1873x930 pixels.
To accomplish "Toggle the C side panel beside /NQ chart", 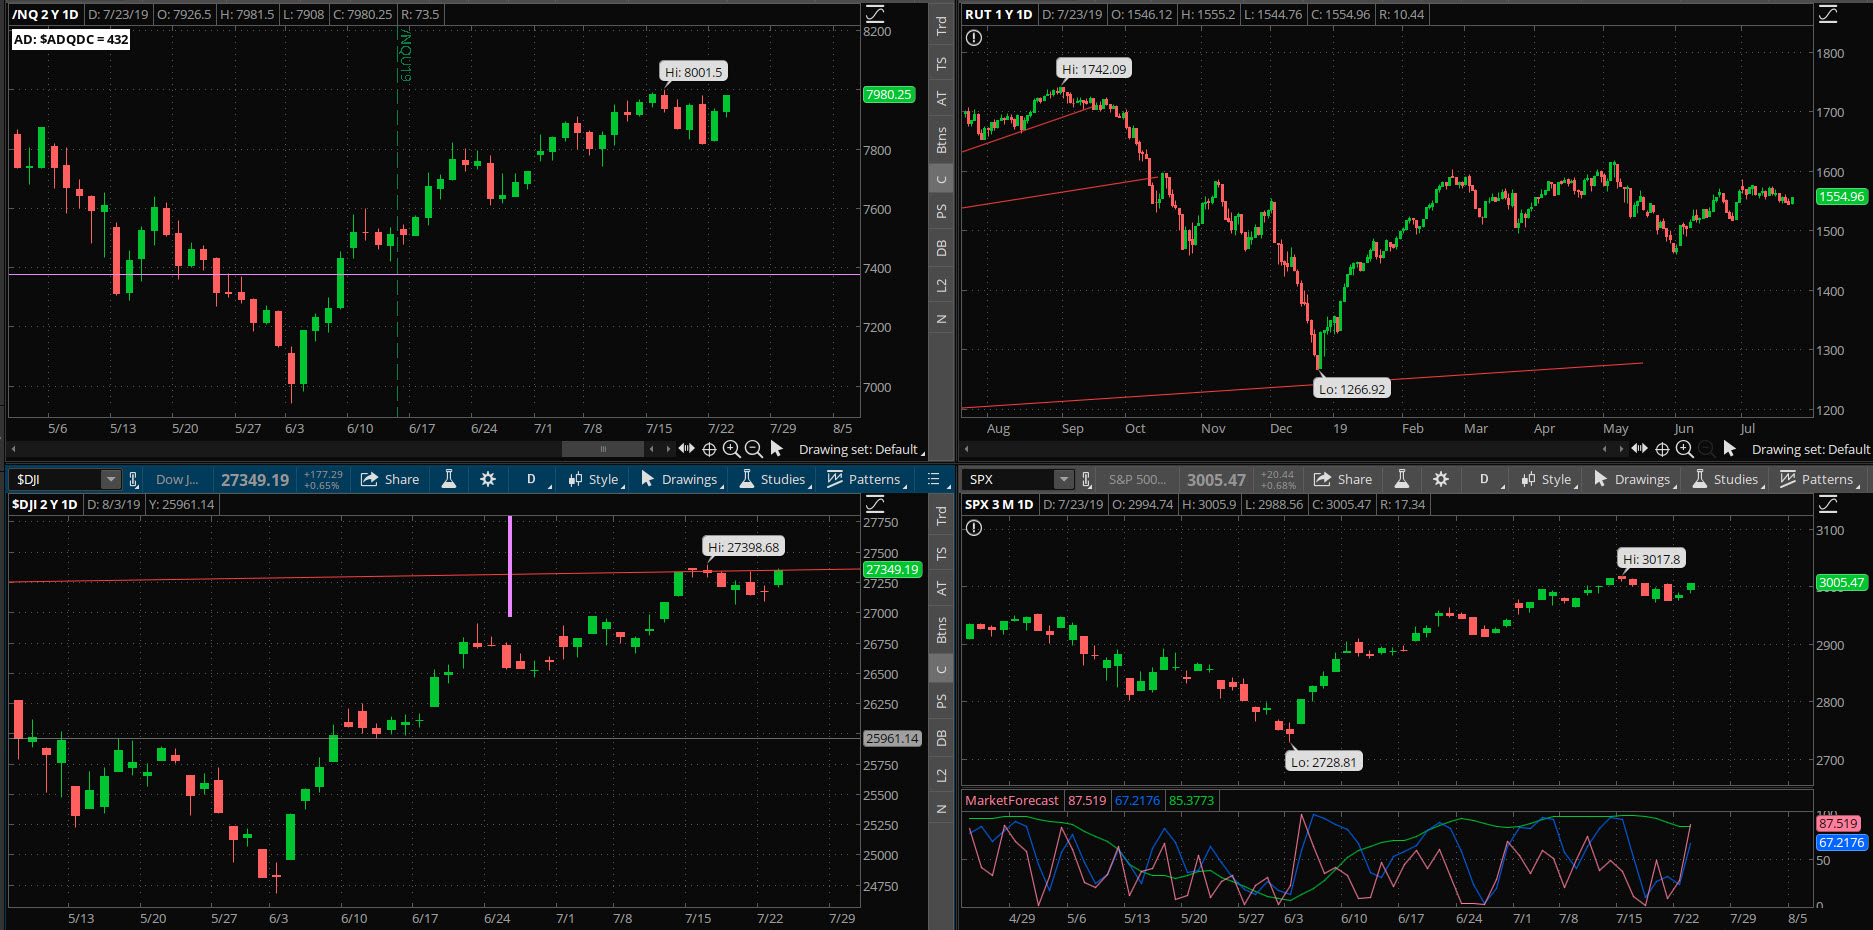I will (941, 180).
